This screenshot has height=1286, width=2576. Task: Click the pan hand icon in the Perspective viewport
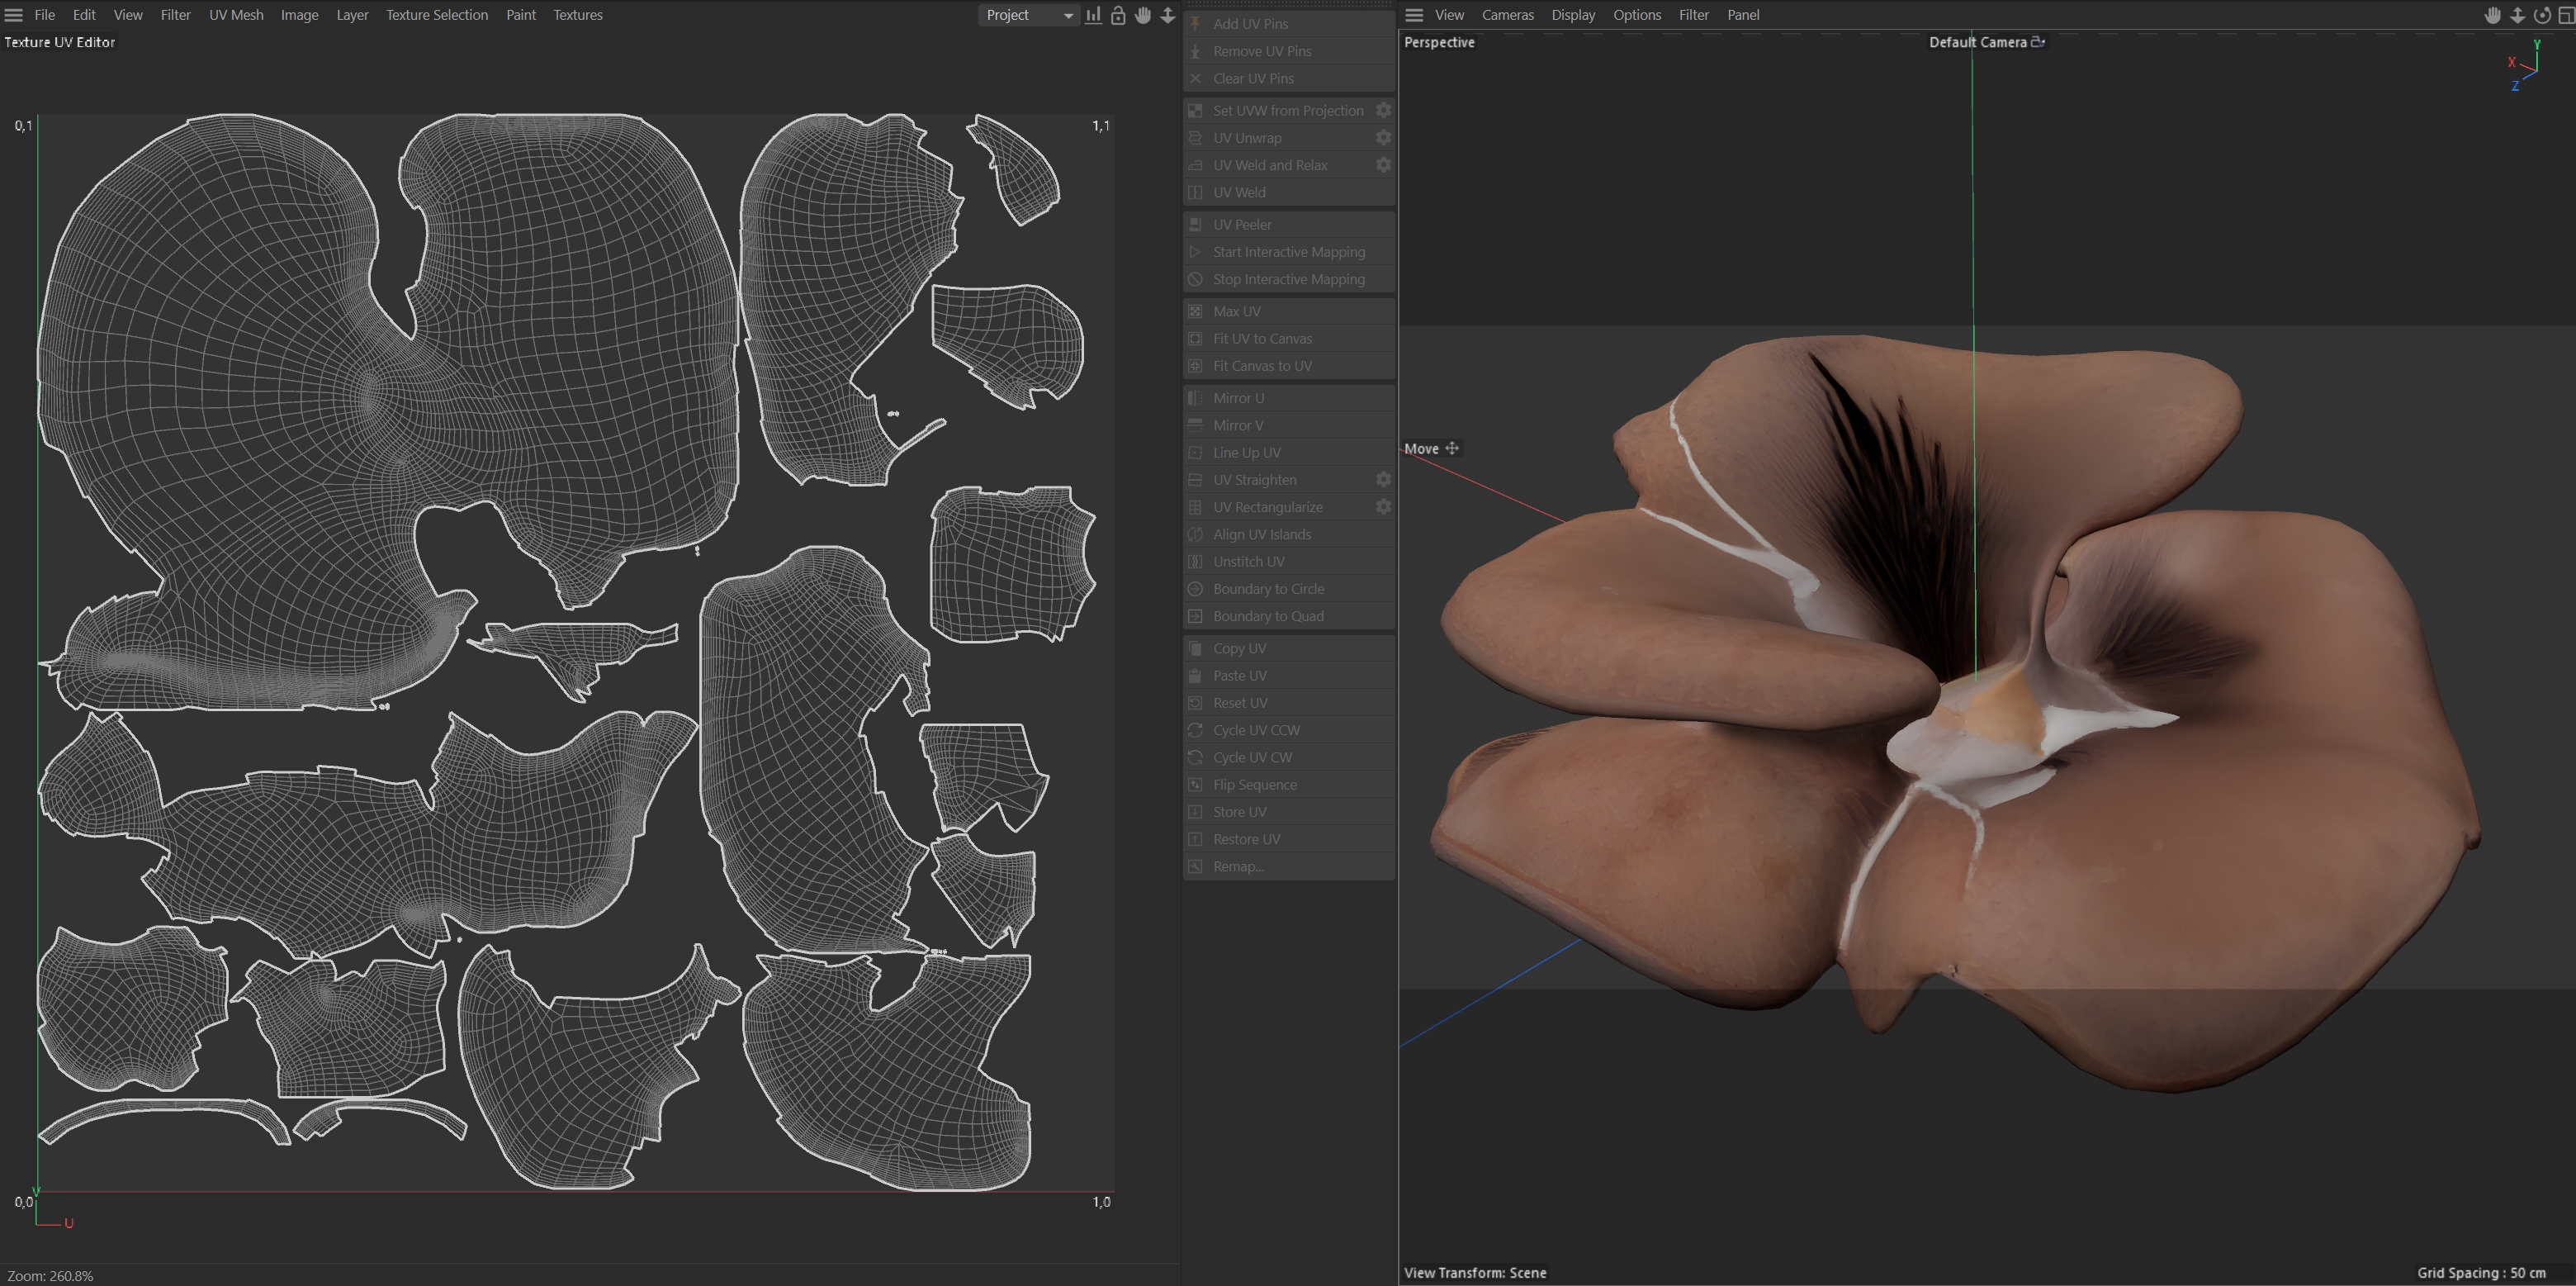2493,15
